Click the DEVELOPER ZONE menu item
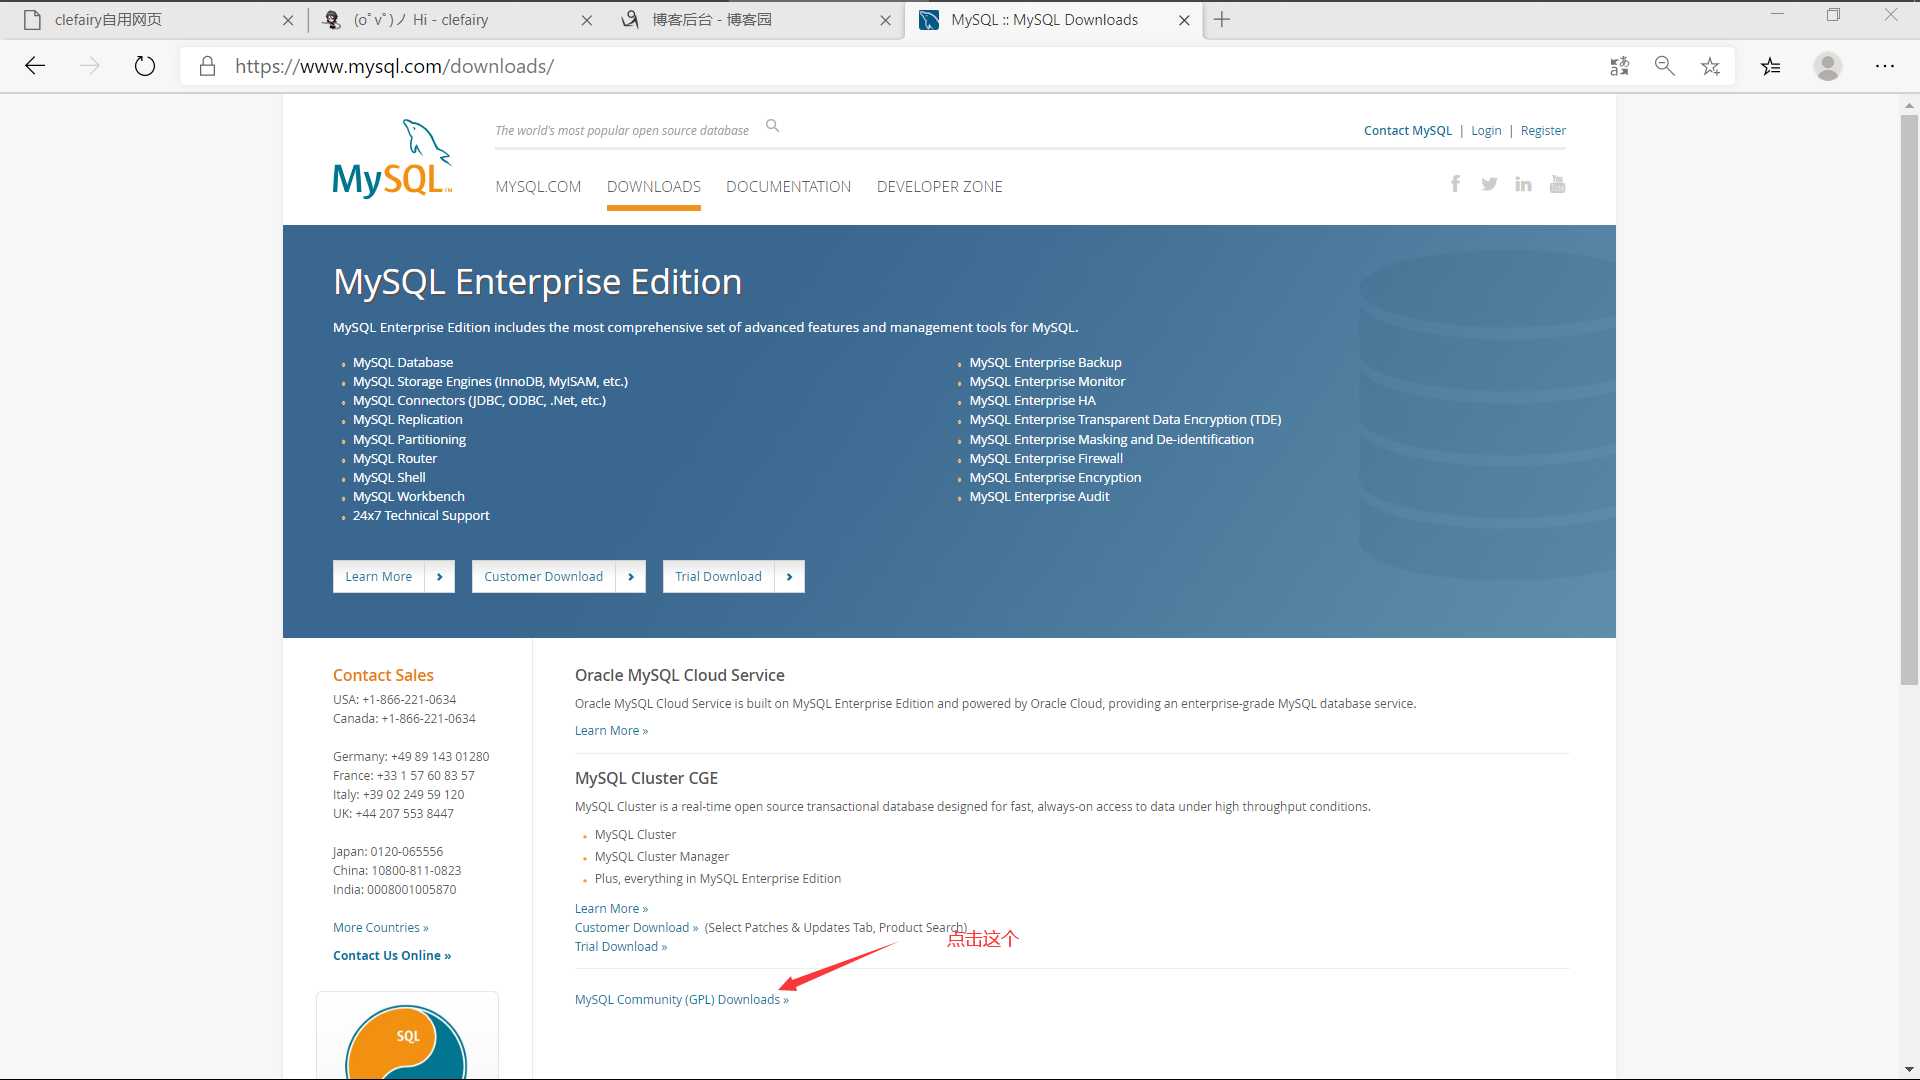The image size is (1920, 1080). pos(940,186)
